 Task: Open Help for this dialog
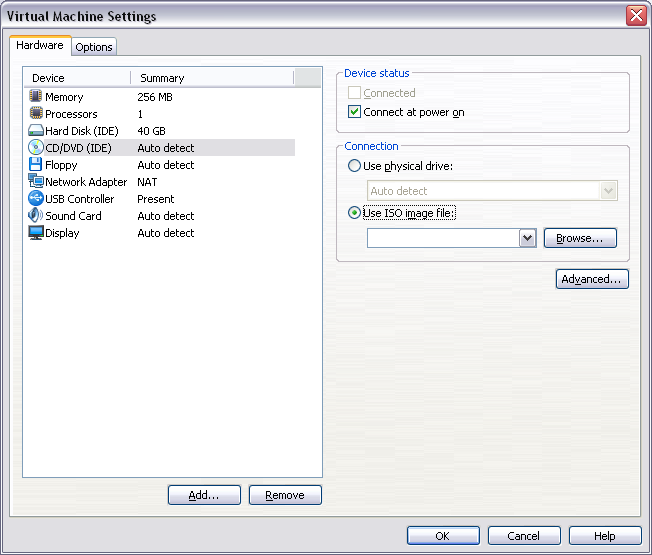tap(605, 535)
